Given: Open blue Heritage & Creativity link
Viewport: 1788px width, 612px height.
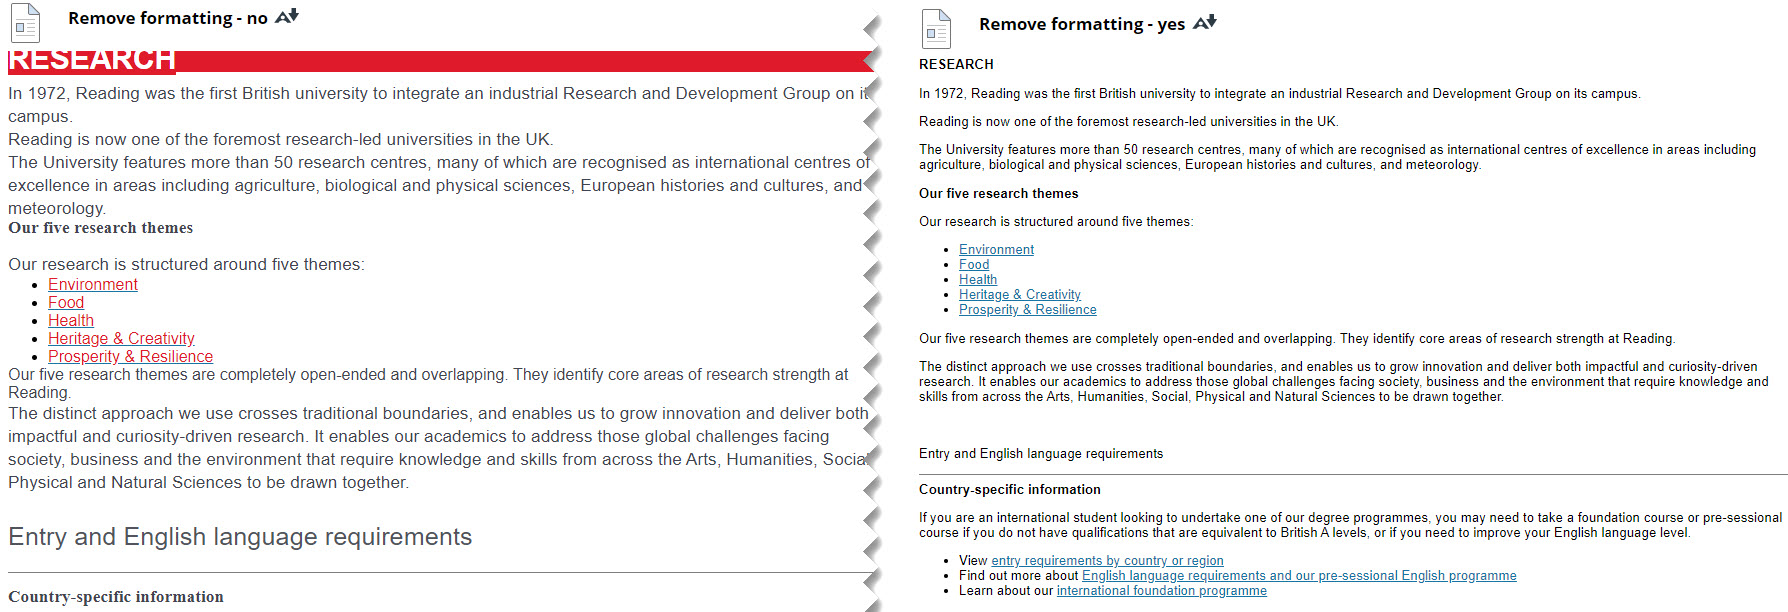Looking at the screenshot, I should (x=1020, y=295).
